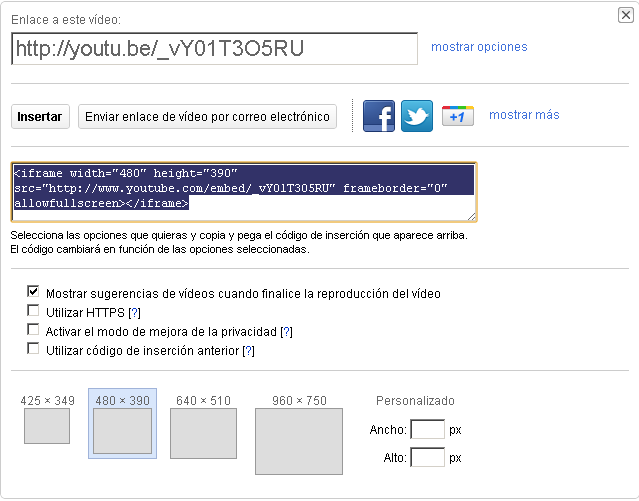Click inside the iframe embed code box
This screenshot has height=501, width=639.
[x=244, y=192]
